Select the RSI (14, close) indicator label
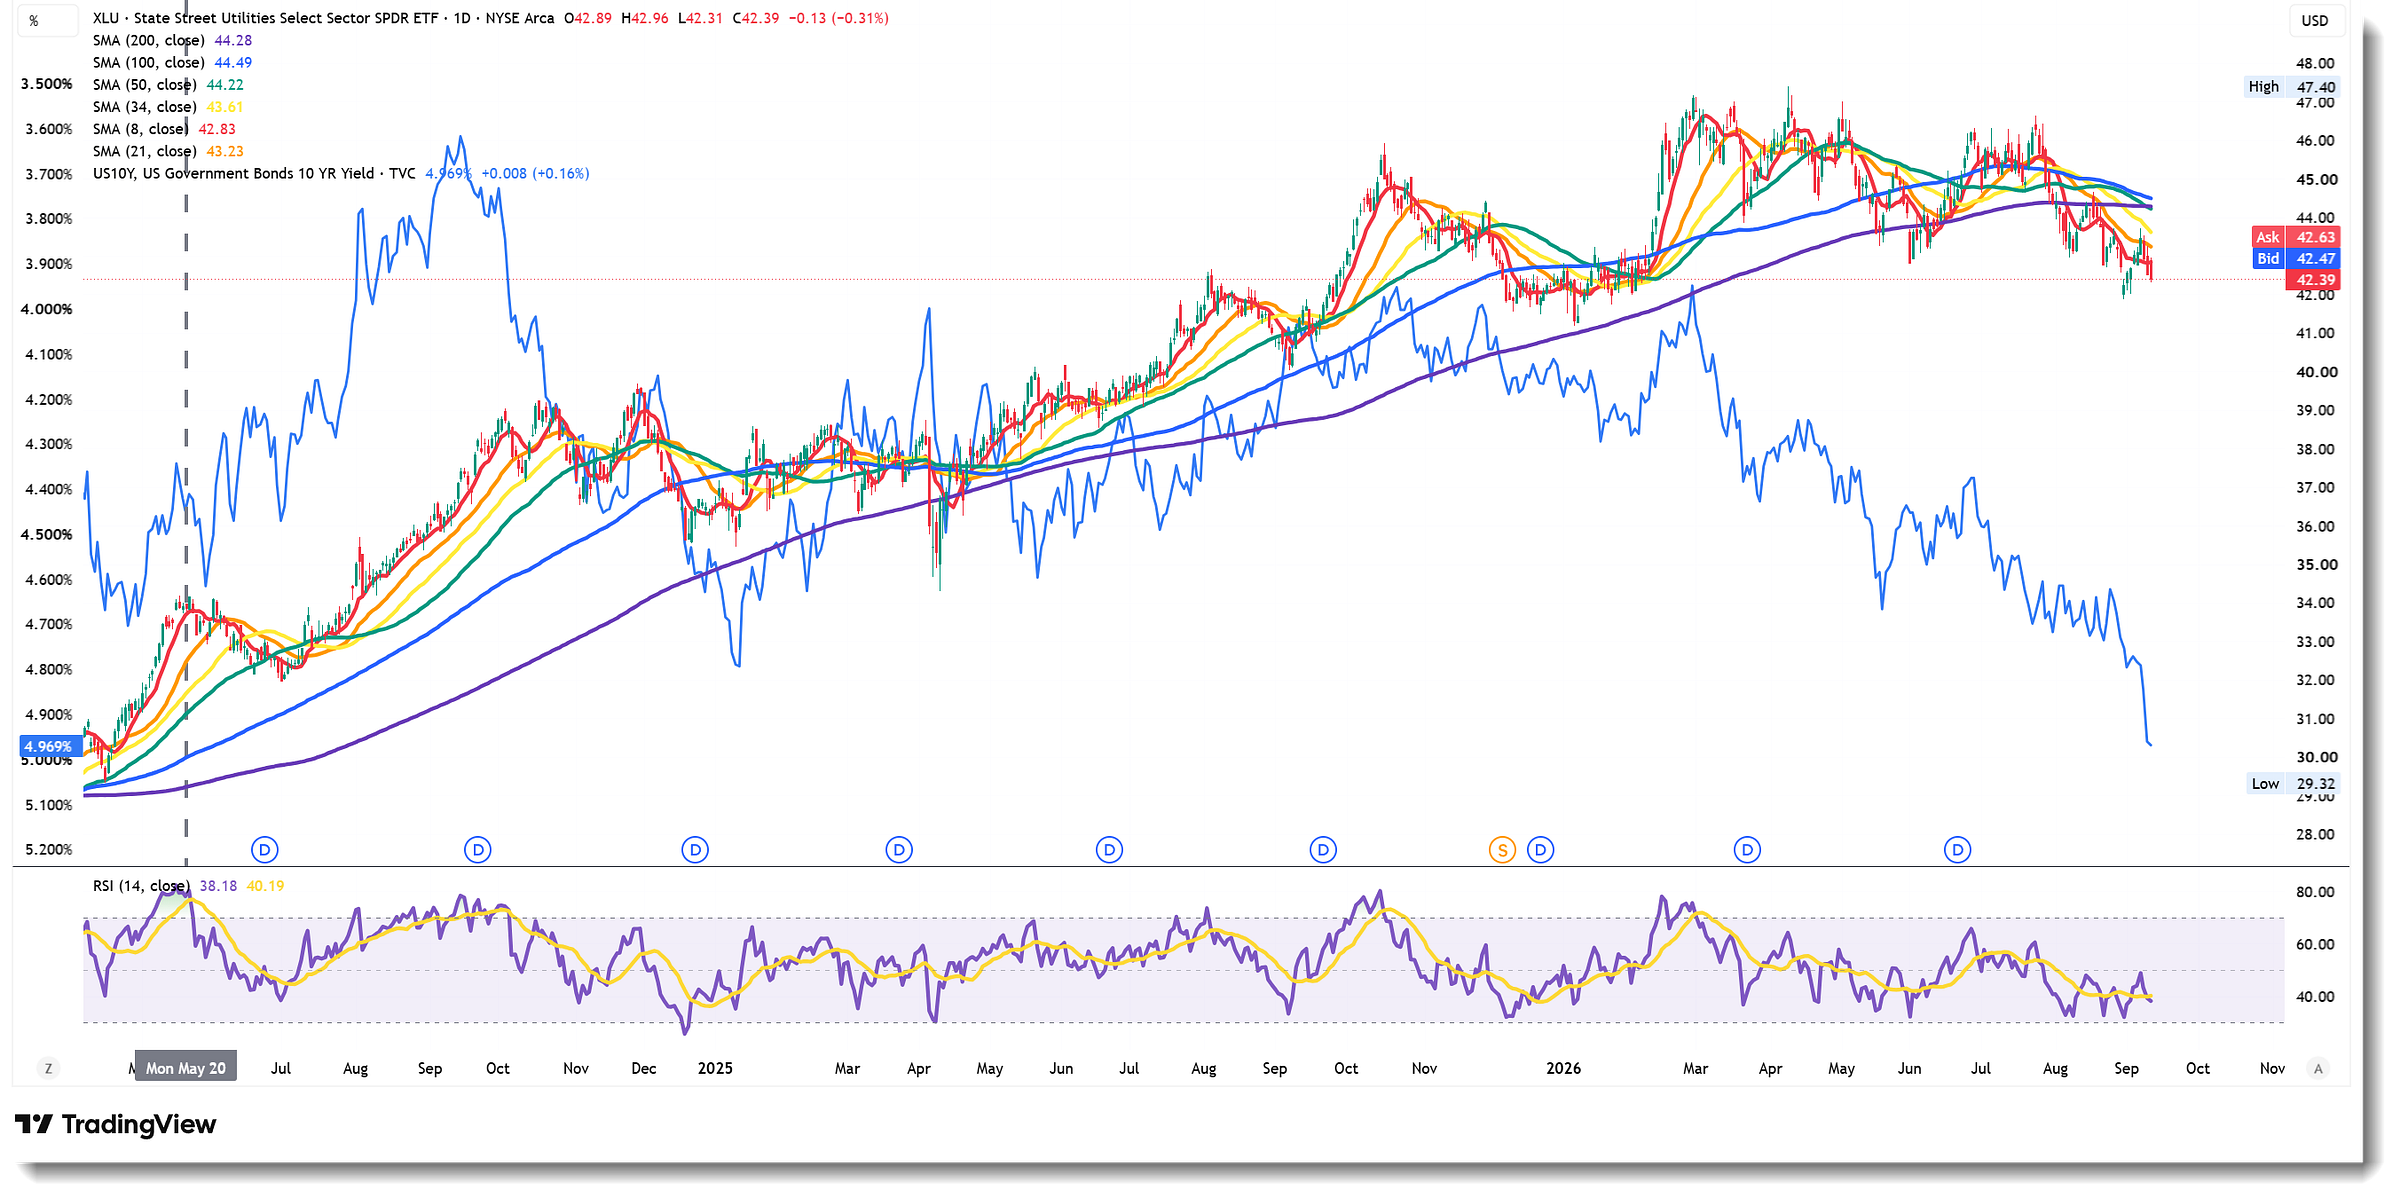This screenshot has height=1200, width=2400. (141, 886)
